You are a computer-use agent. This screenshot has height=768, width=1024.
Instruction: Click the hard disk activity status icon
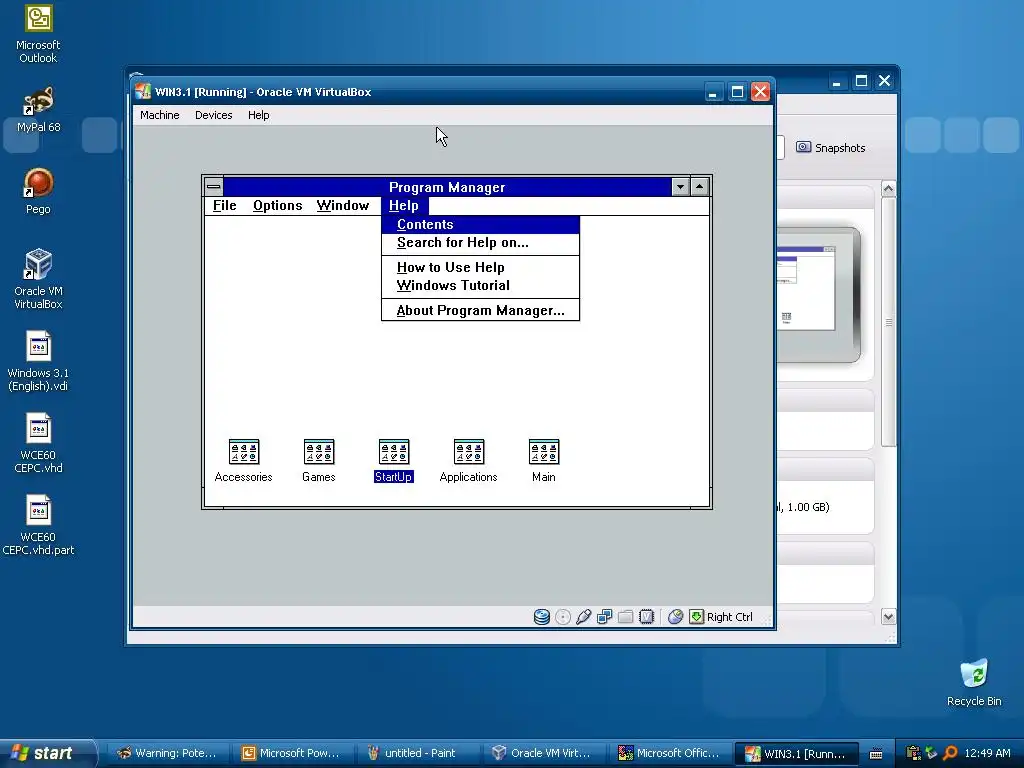point(541,616)
